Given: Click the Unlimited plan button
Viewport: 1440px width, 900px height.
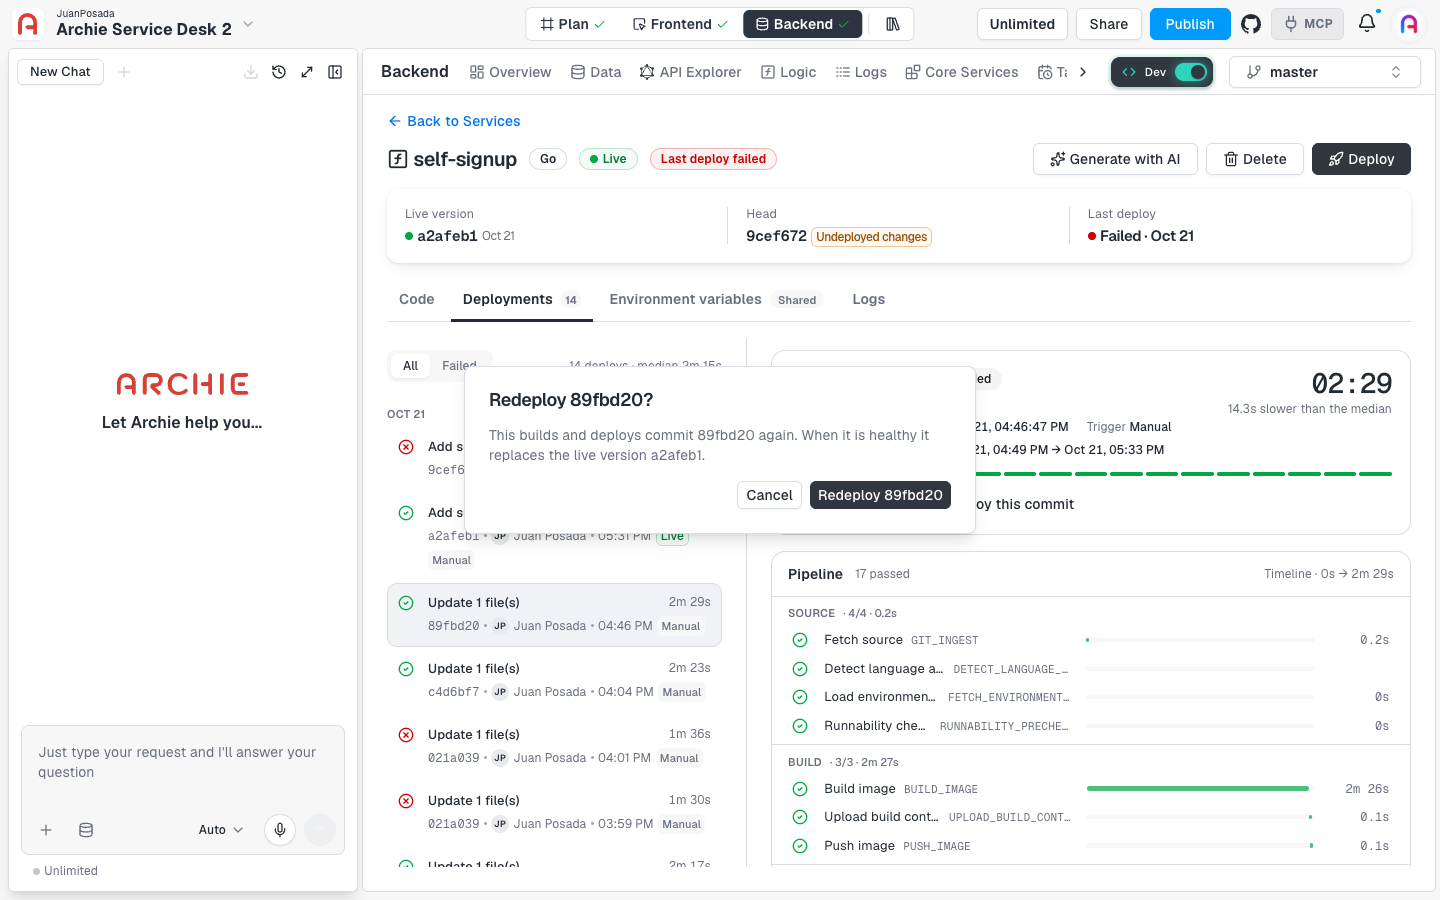Looking at the screenshot, I should click(1022, 24).
